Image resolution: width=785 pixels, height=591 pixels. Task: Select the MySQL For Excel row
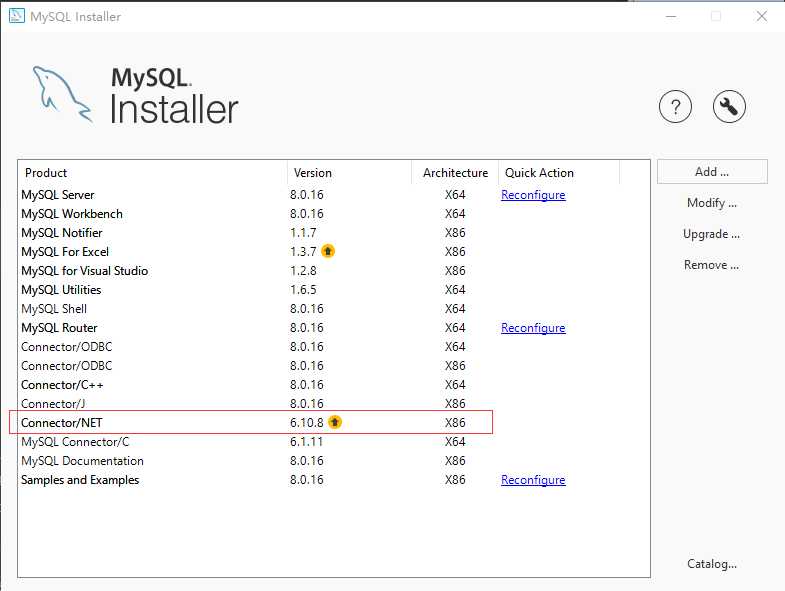point(334,252)
